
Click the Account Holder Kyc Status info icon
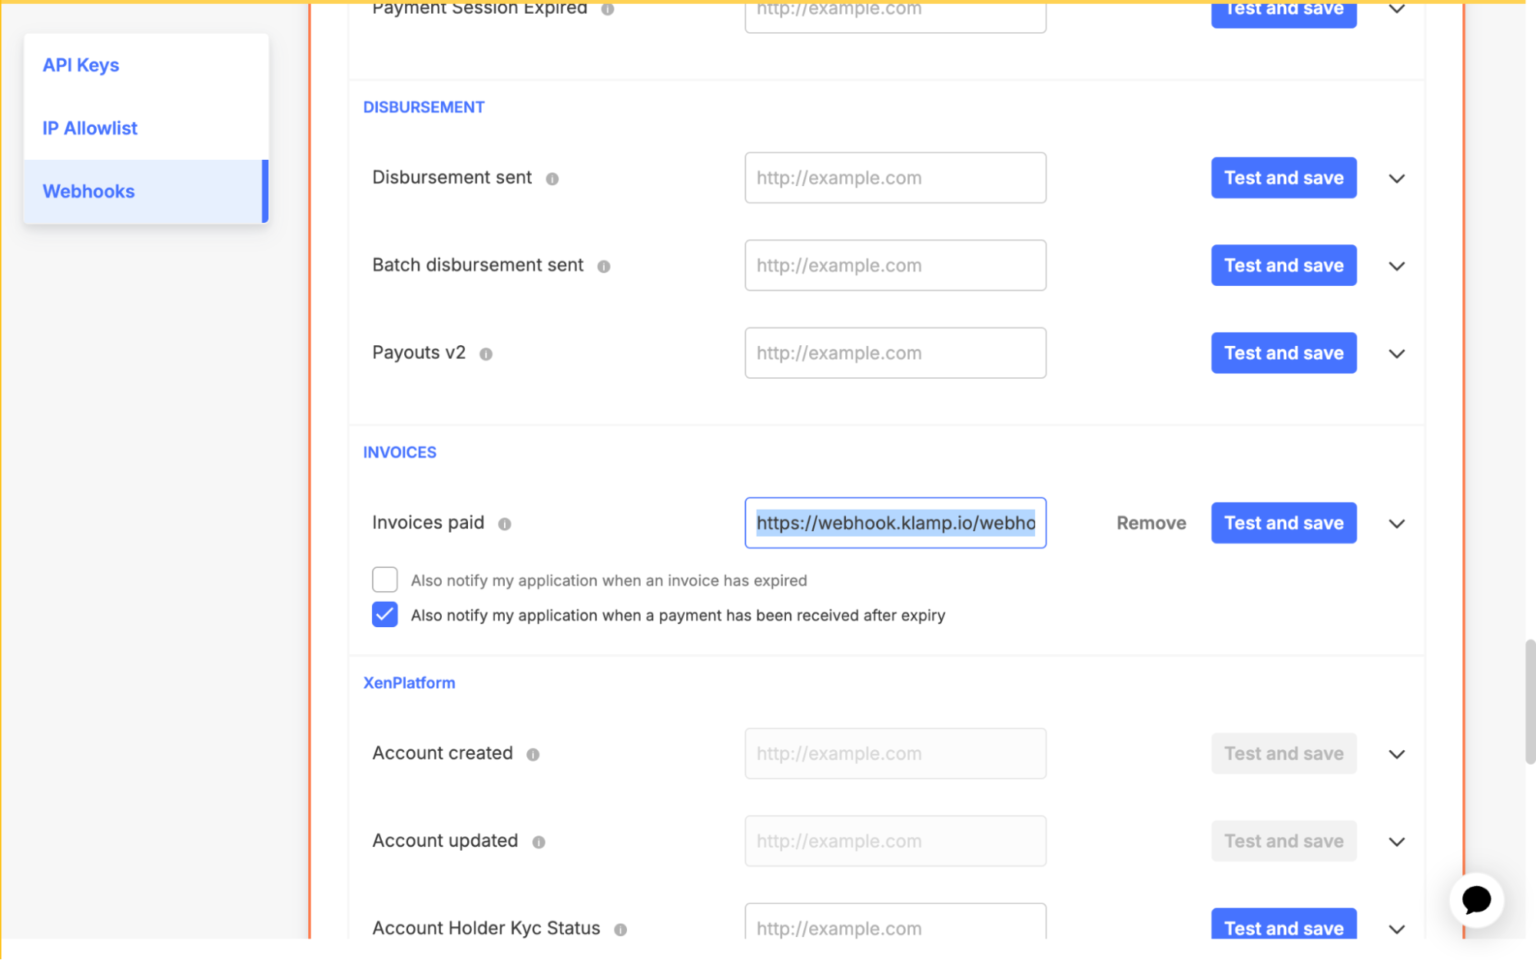tap(621, 929)
